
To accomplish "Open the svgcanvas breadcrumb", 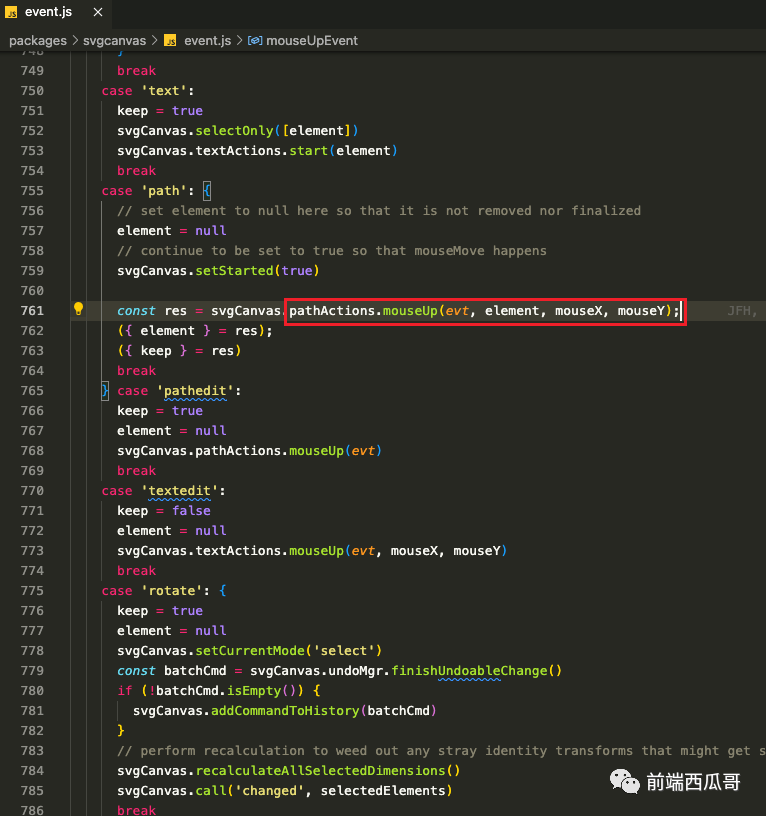I will click(114, 41).
